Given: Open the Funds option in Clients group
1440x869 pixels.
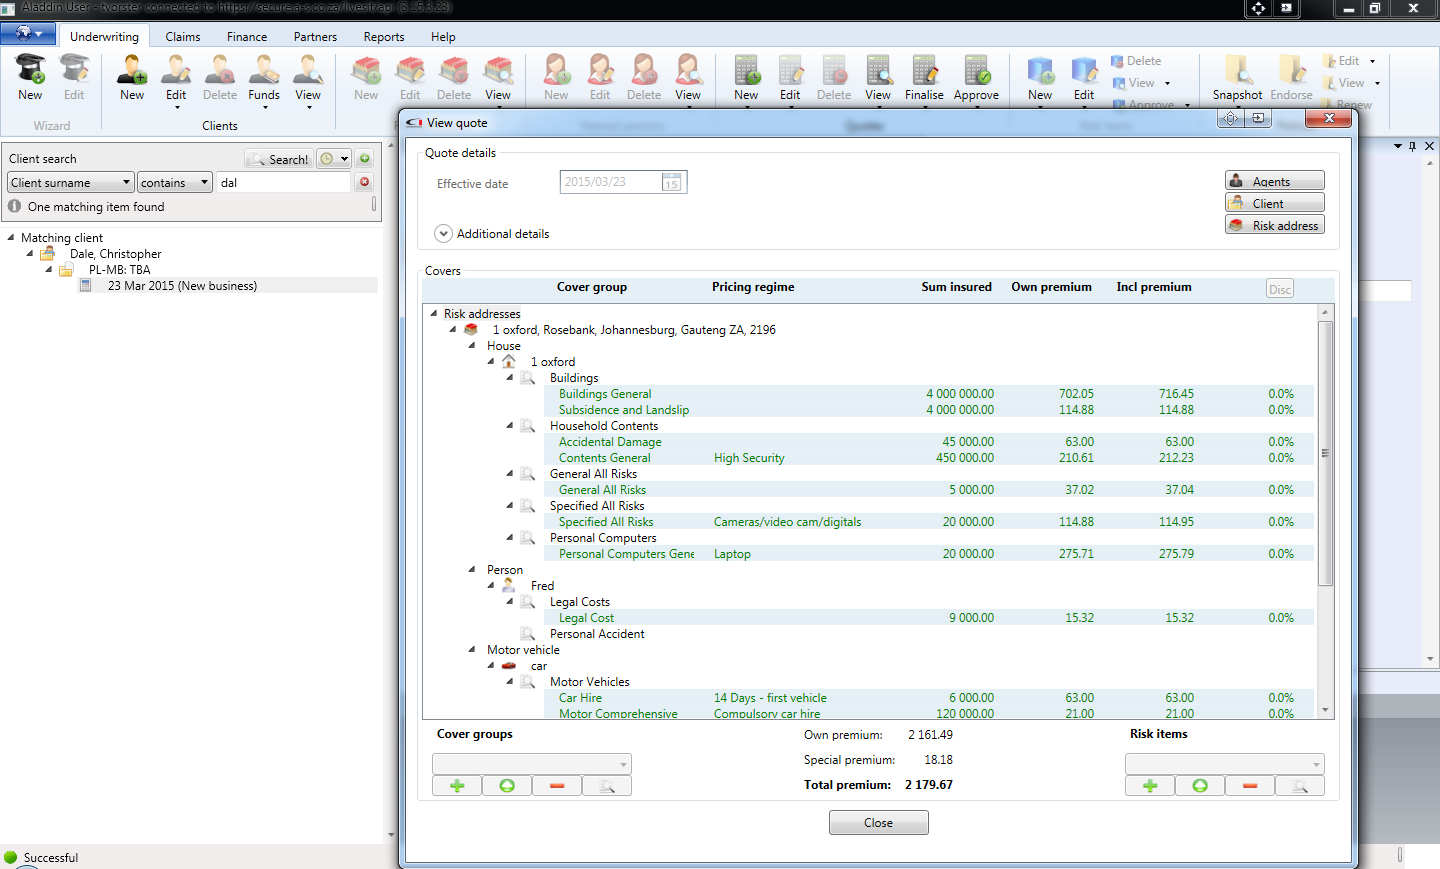Looking at the screenshot, I should click(264, 78).
